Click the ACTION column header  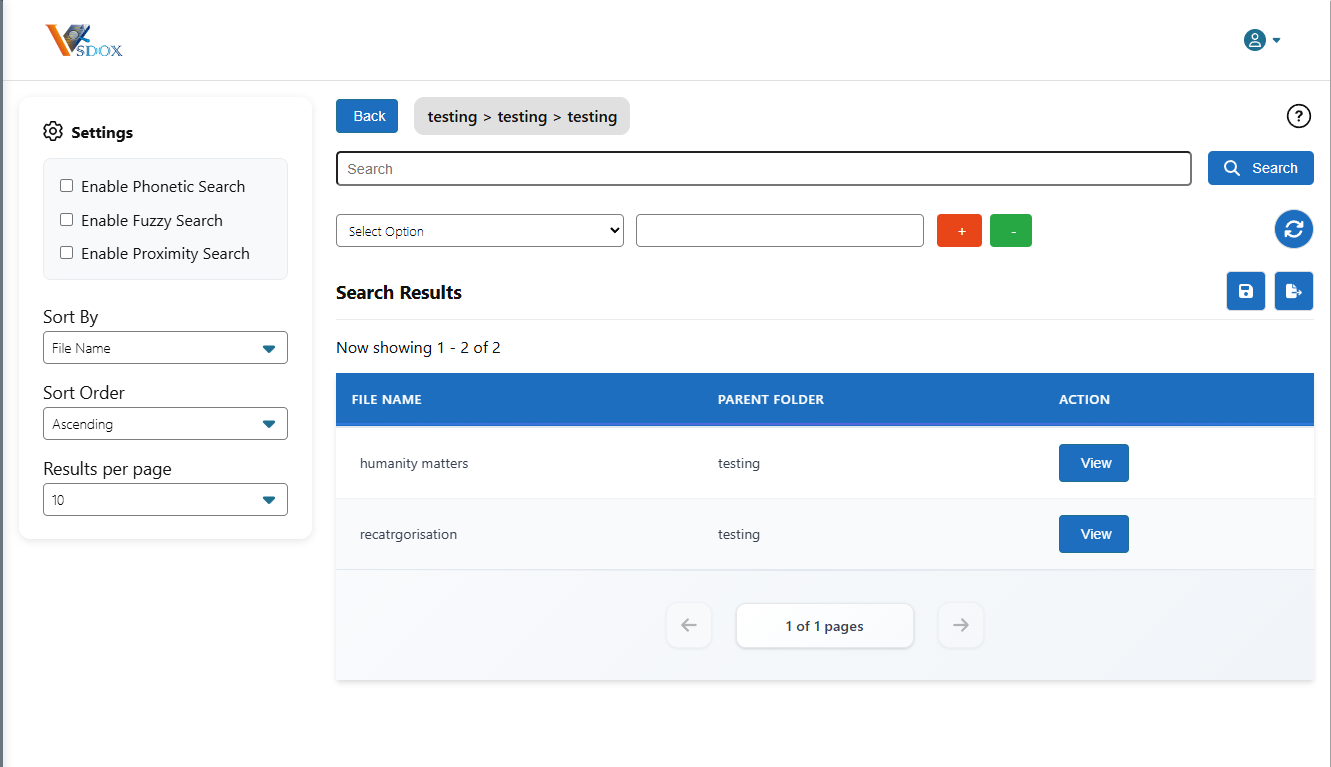(1084, 399)
